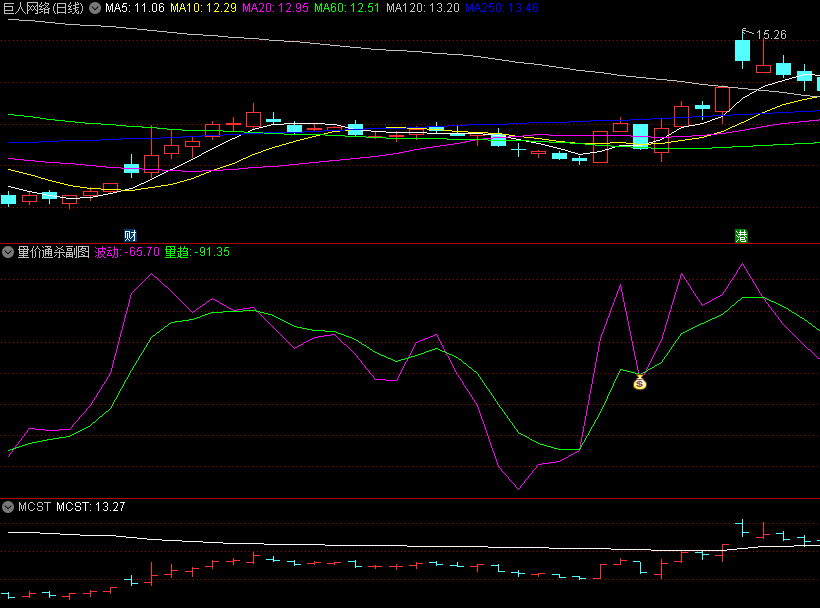Click the MA120: 13.20 label

pos(423,8)
